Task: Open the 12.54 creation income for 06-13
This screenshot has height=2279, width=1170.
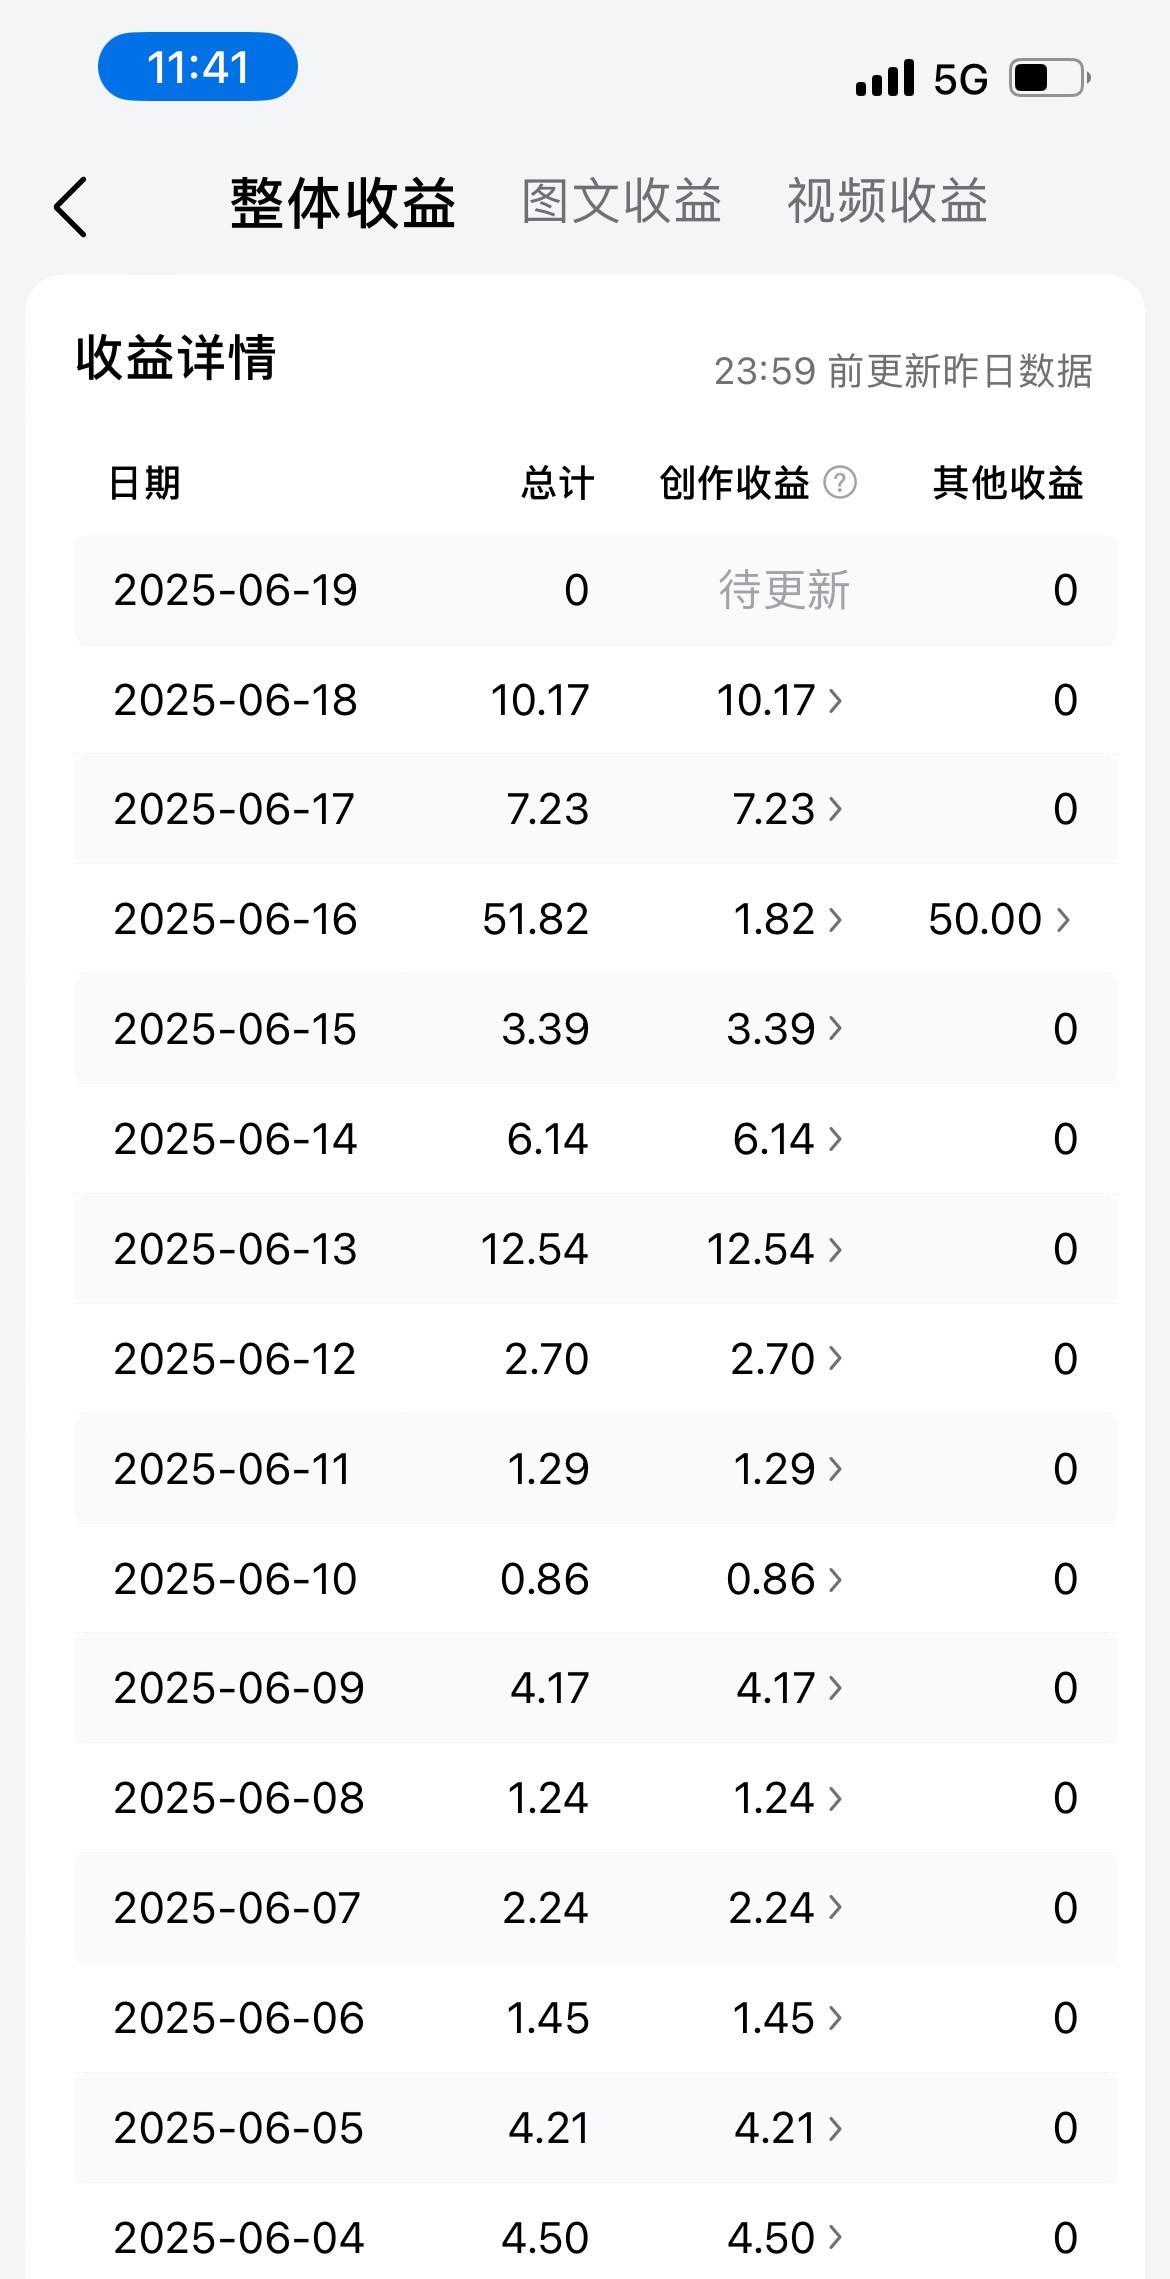Action: tap(774, 1249)
